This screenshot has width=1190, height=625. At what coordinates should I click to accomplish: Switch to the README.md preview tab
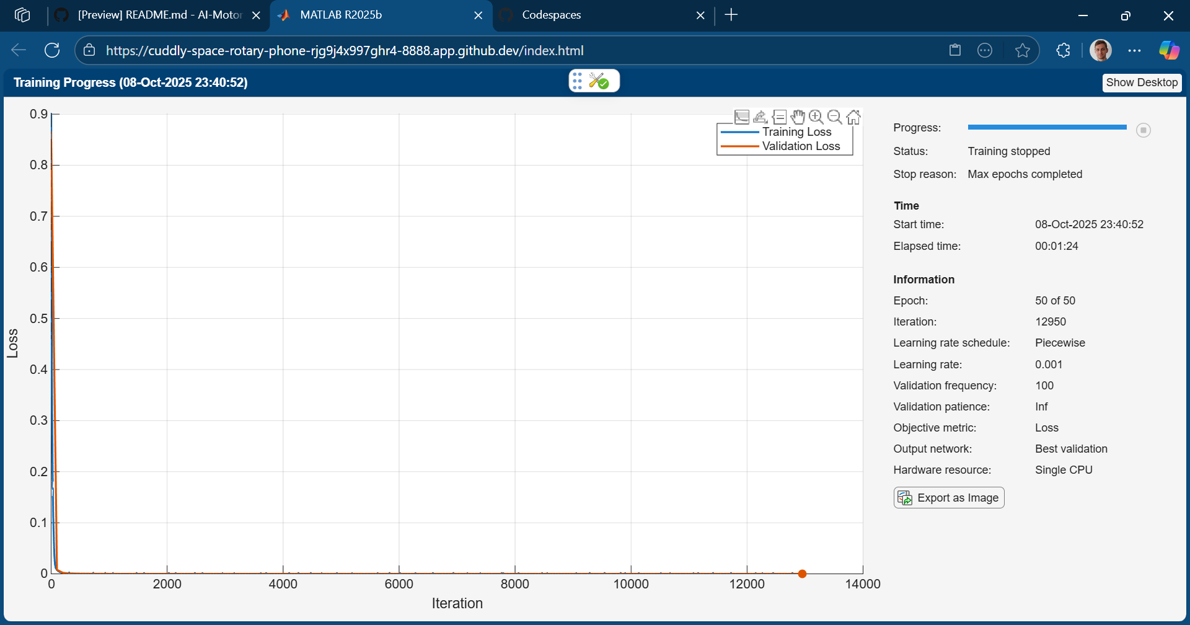coord(158,15)
